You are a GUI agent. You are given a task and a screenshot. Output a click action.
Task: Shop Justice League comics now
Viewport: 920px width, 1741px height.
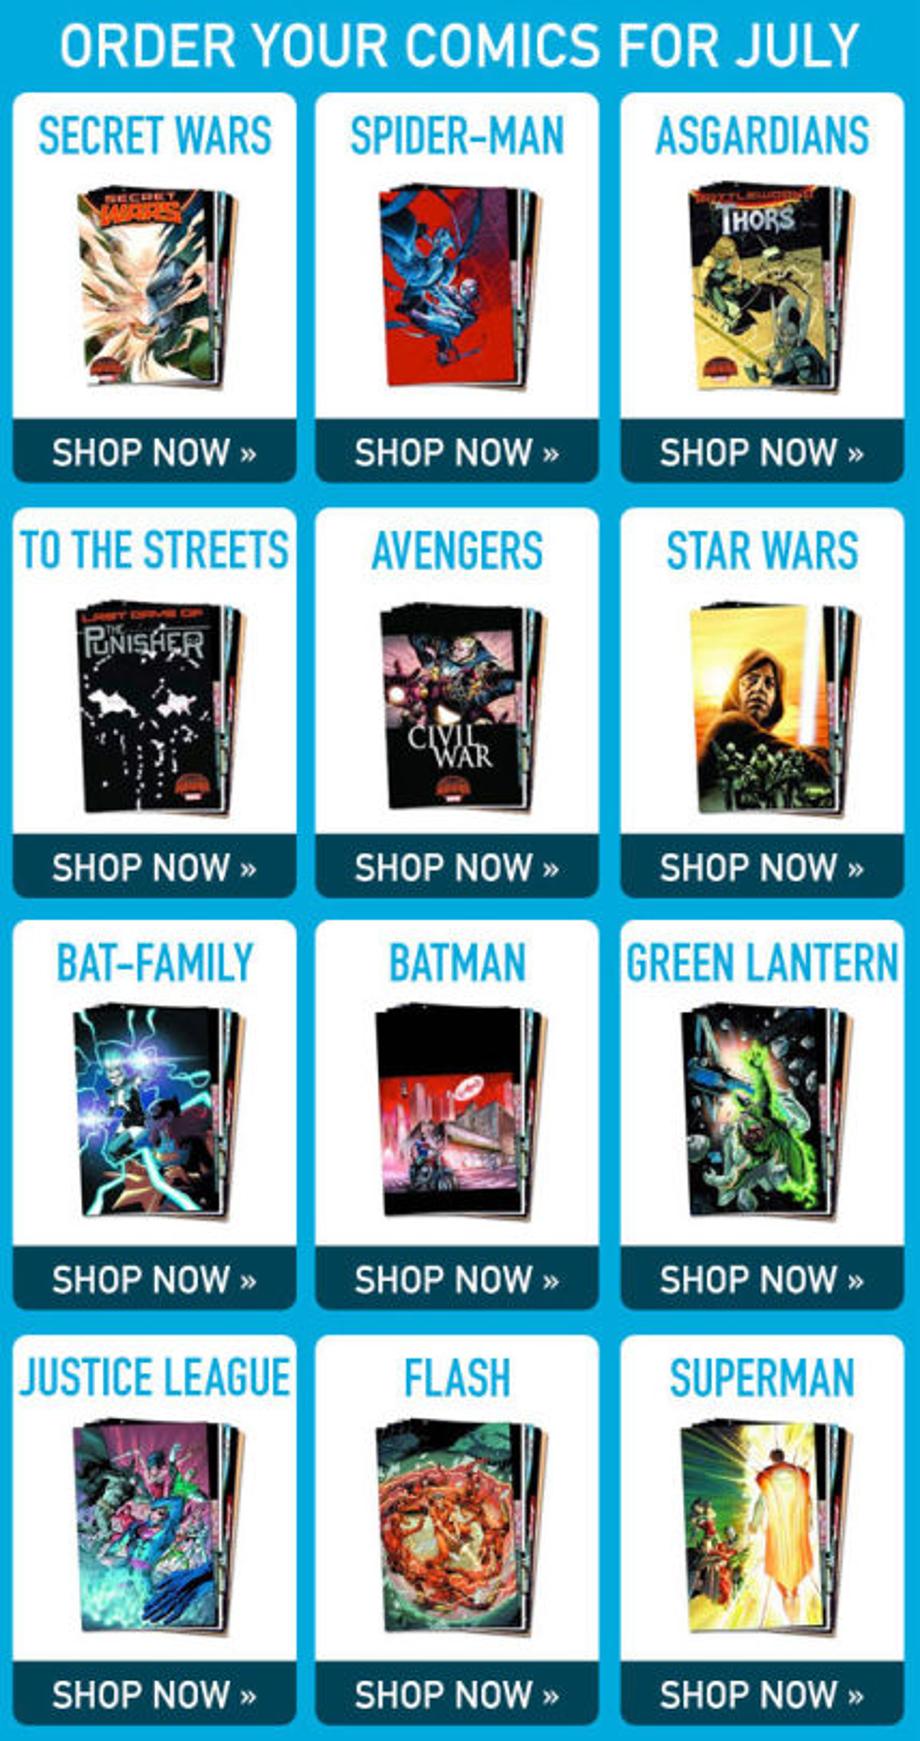click(154, 1694)
